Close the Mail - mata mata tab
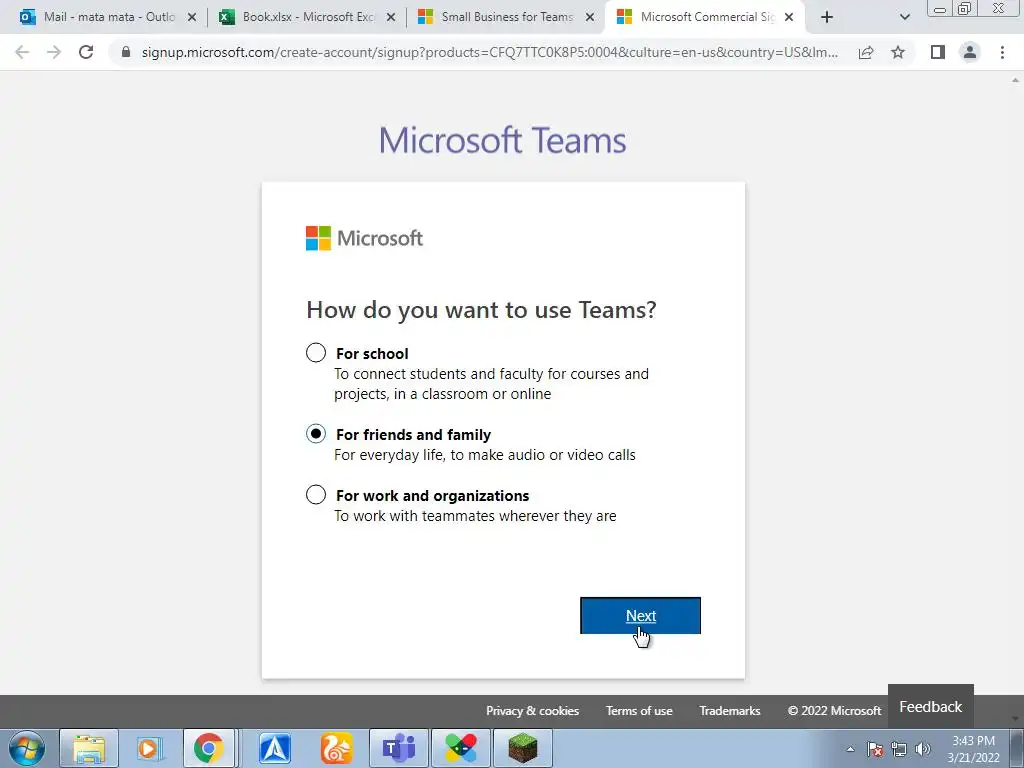The width and height of the screenshot is (1024, 768). [x=192, y=18]
